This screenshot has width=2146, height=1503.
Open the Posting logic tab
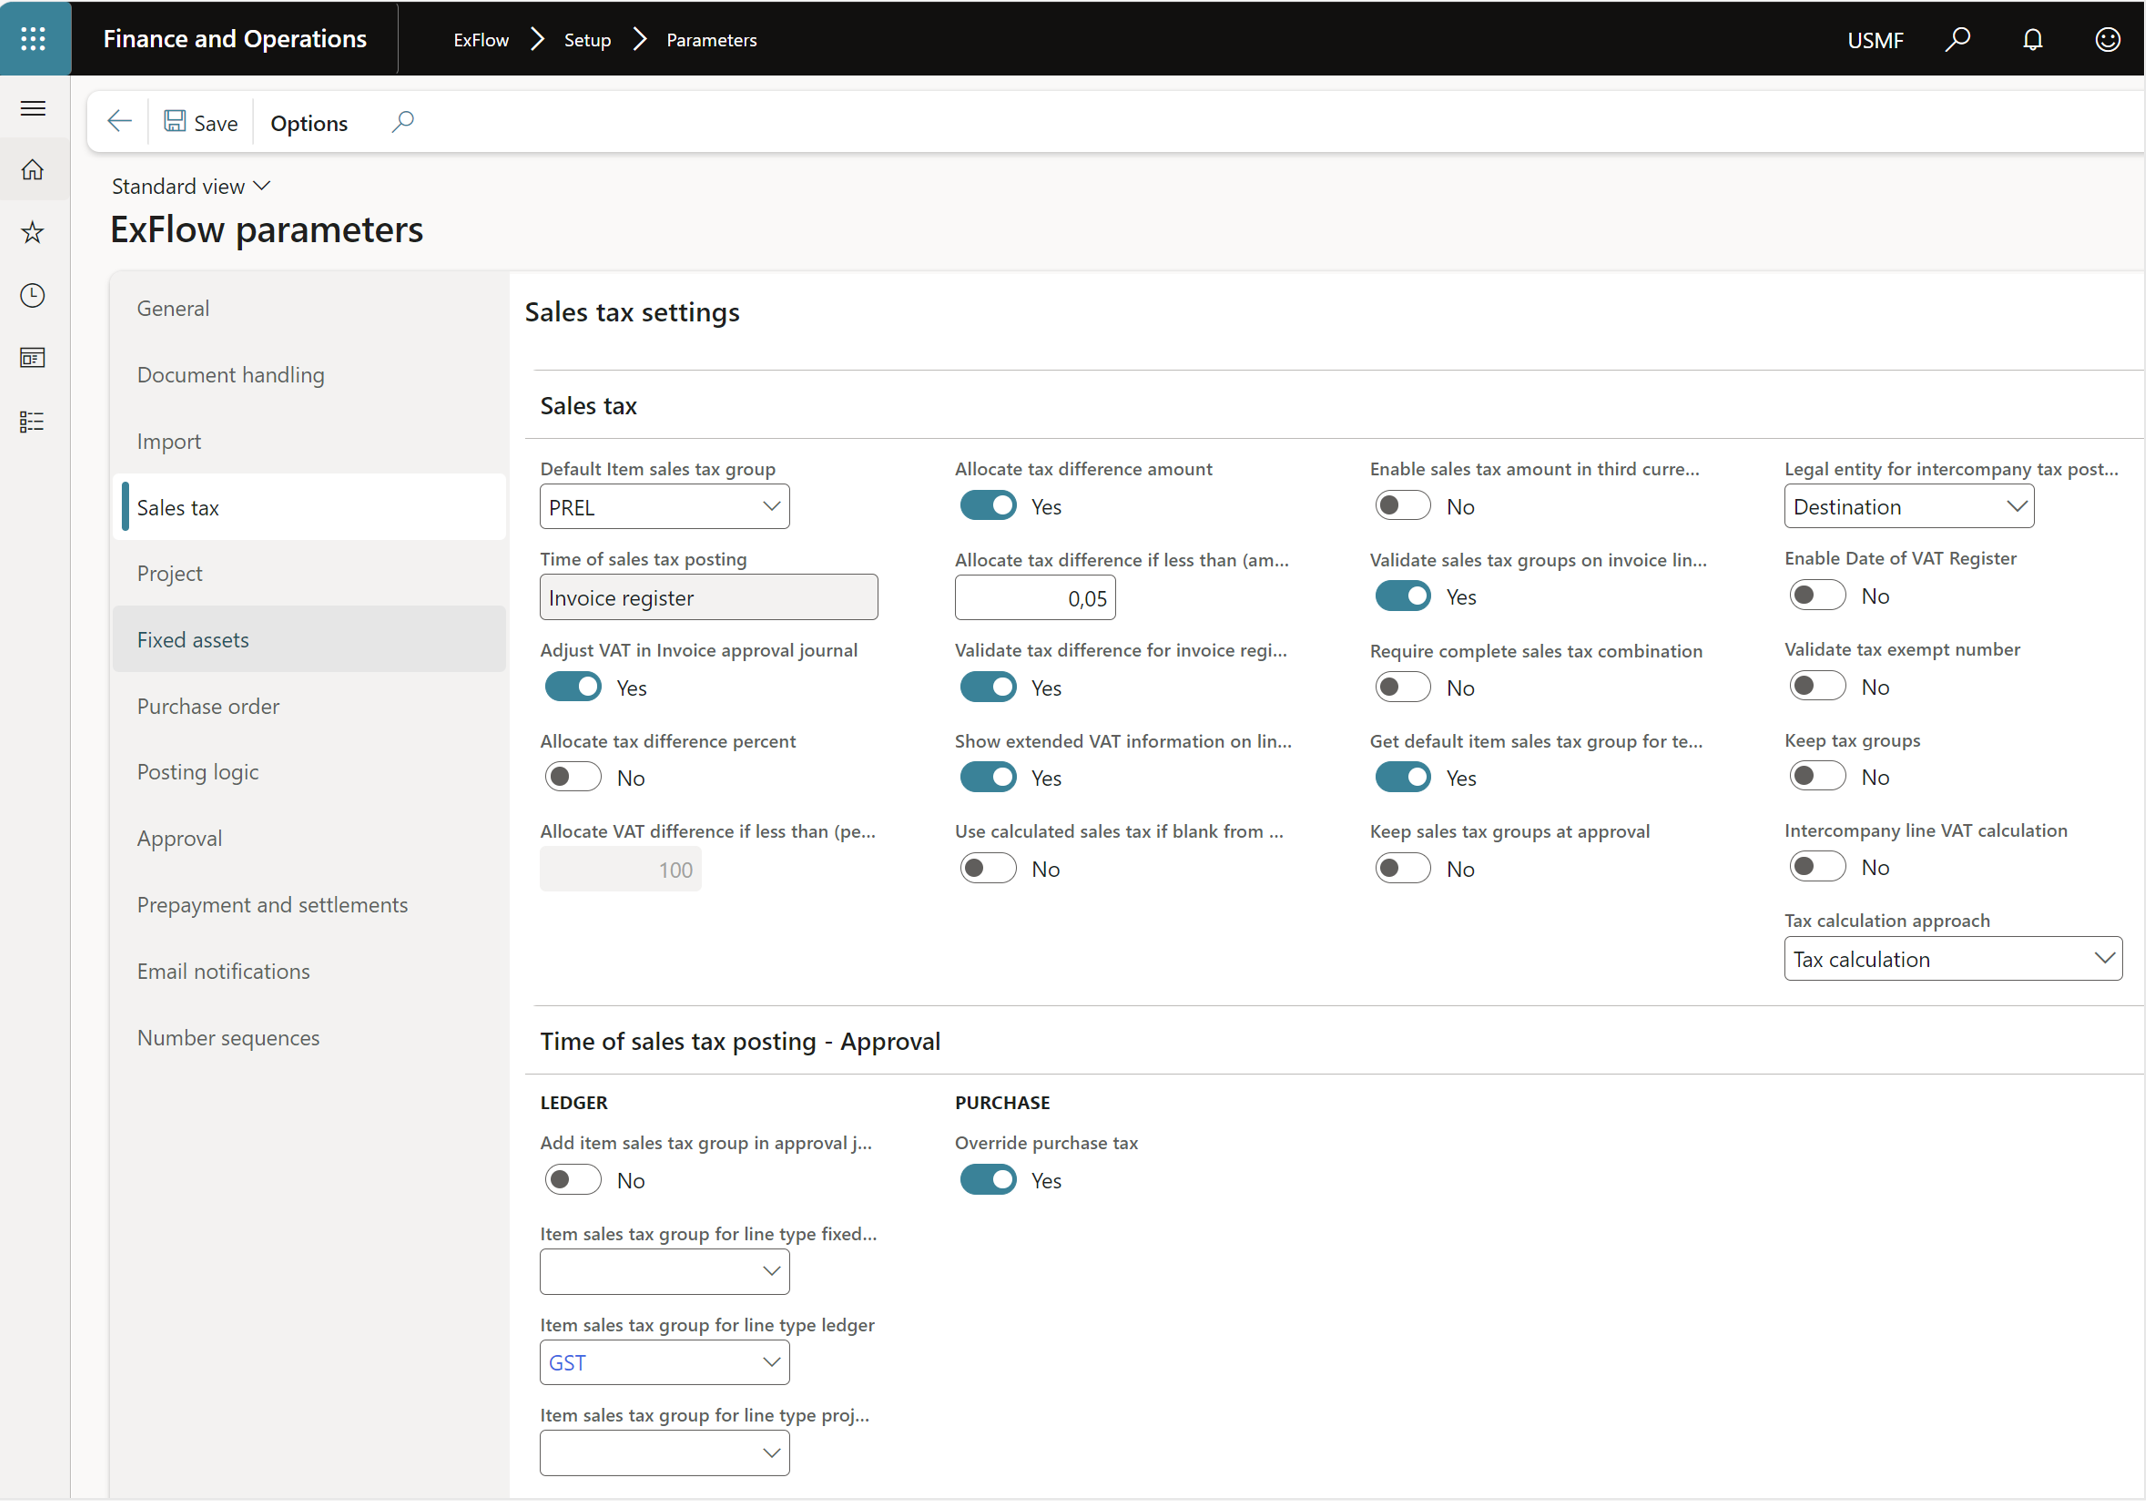coord(309,772)
